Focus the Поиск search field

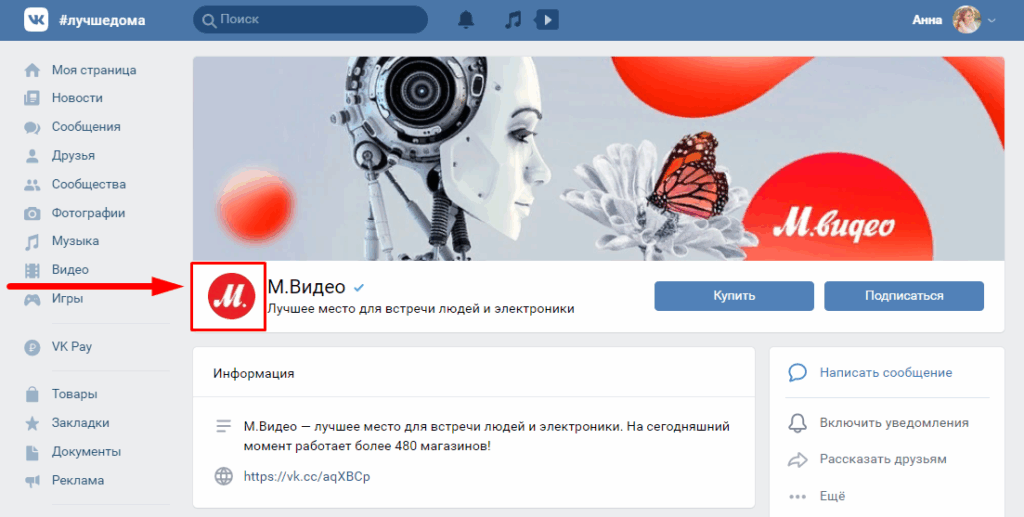point(311,20)
